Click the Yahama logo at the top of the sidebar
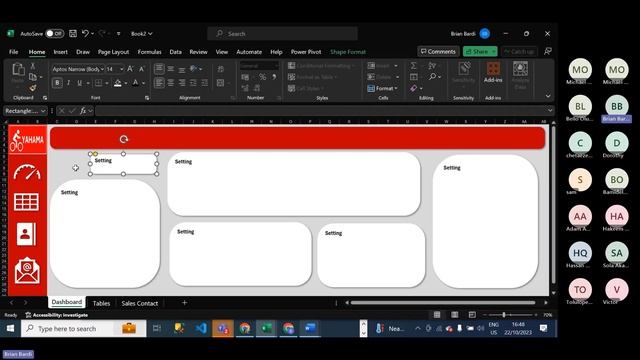Viewport: 640px width, 360px height. [27, 140]
